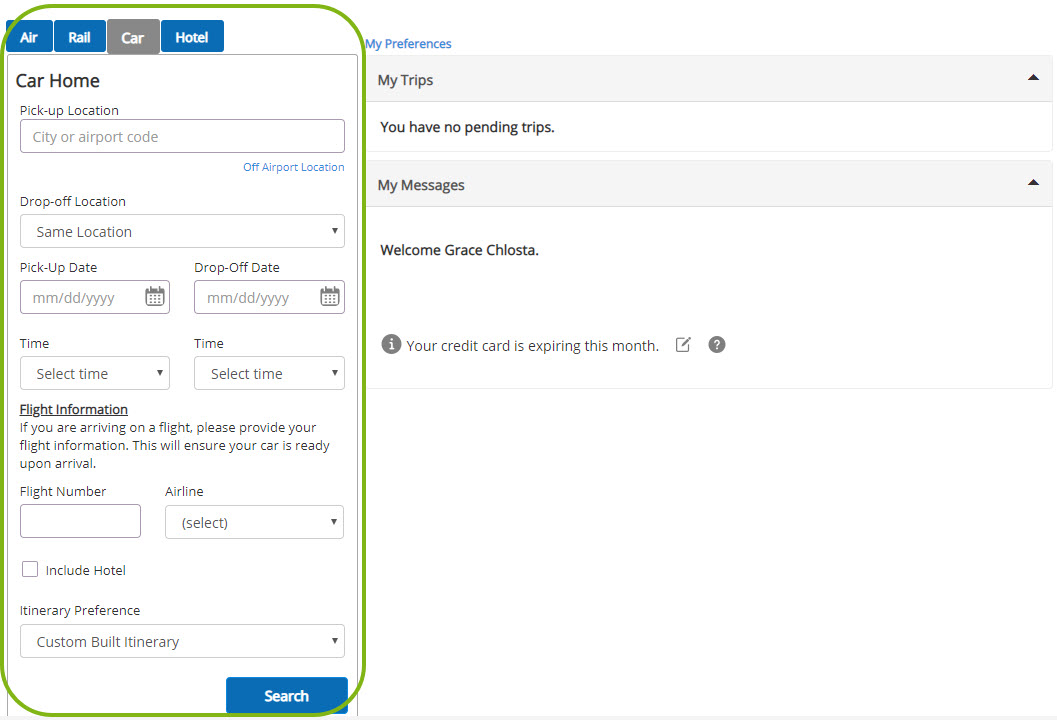Image resolution: width=1057 pixels, height=720 pixels.
Task: Focus the Pick-up Location input field
Action: (x=182, y=136)
